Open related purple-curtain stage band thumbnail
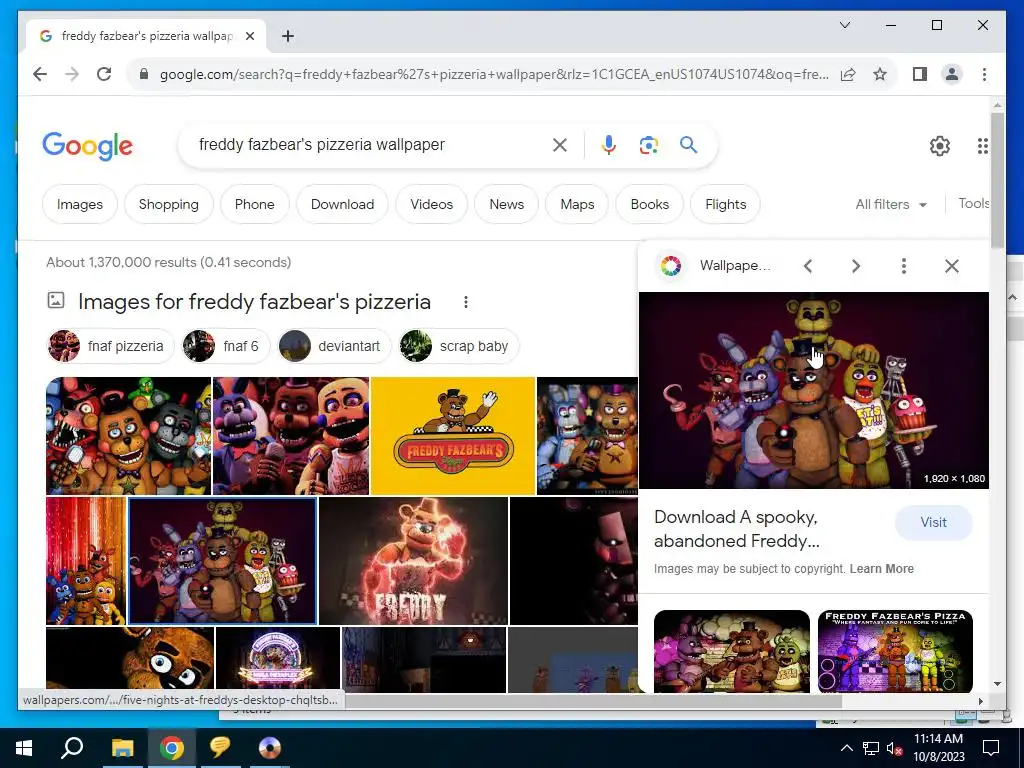Screen dimensions: 1024x768 point(731,651)
